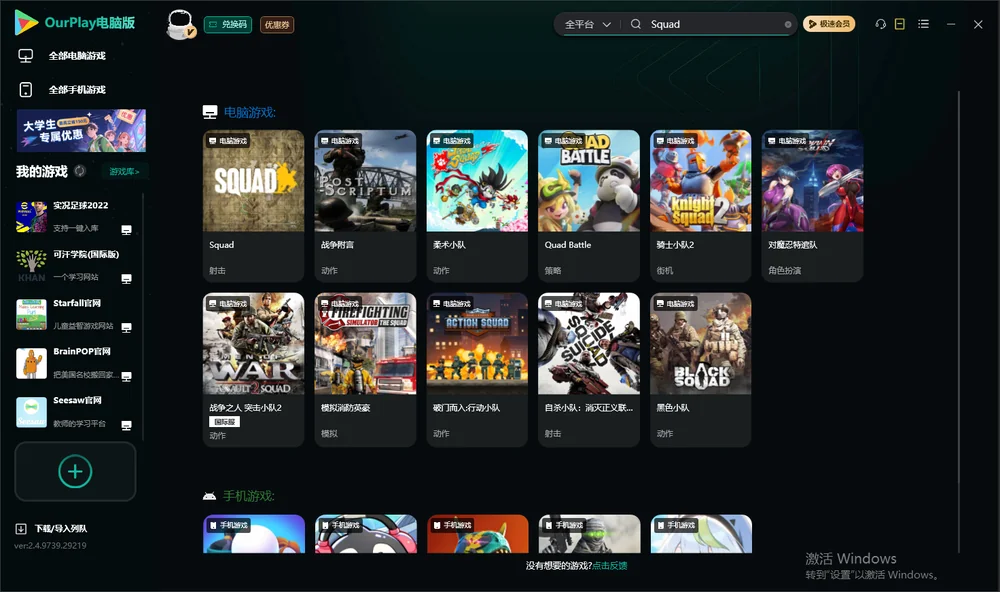Screen dimensions: 1000x592
Task: Click the yellow mini-mode window icon
Action: coord(900,24)
